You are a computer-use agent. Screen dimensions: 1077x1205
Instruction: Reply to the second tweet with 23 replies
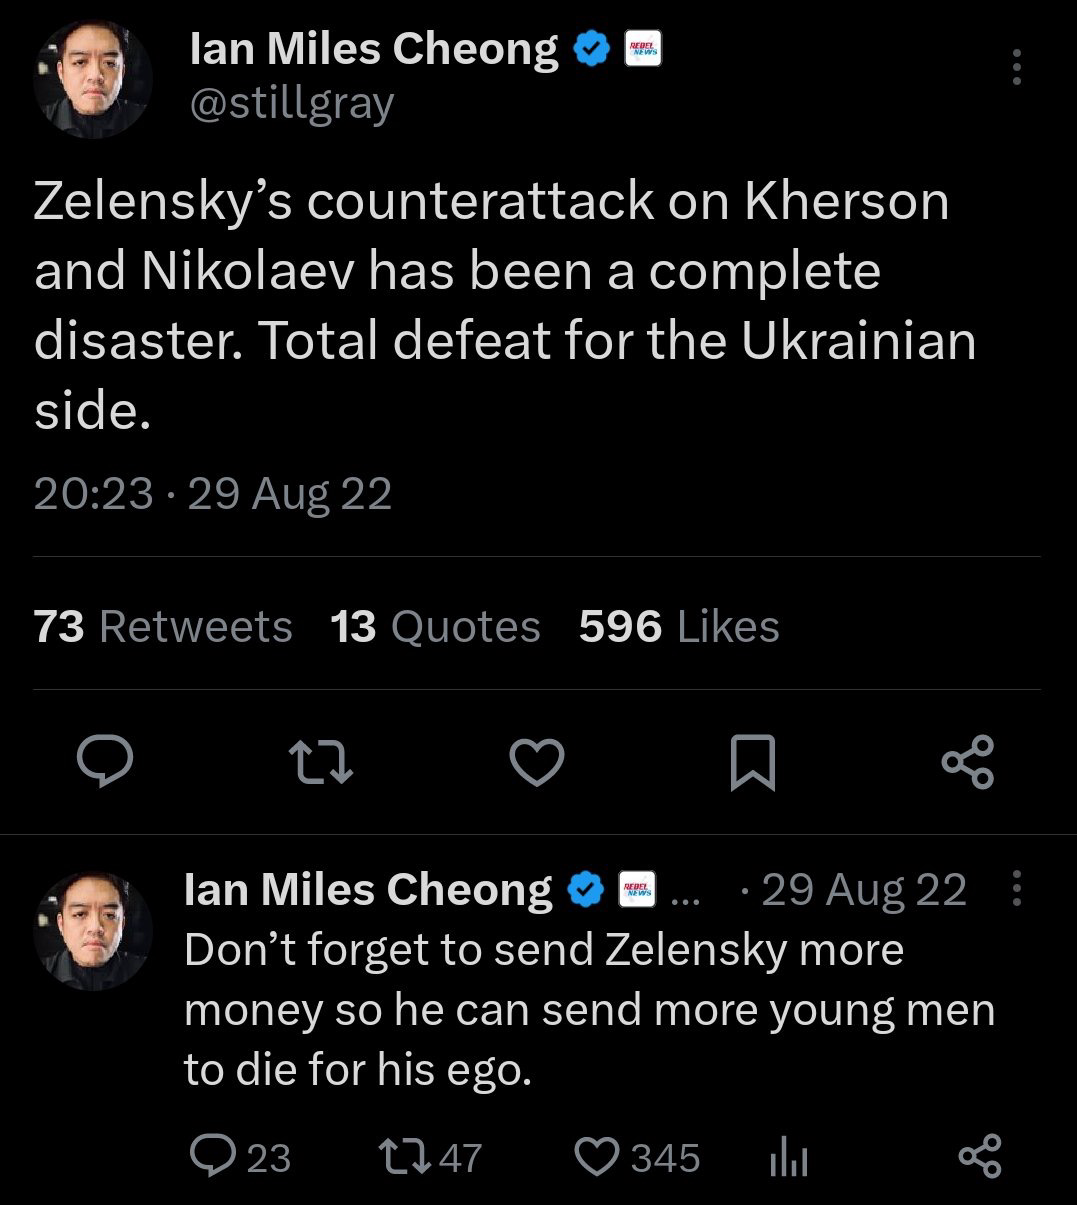pyautogui.click(x=240, y=1157)
